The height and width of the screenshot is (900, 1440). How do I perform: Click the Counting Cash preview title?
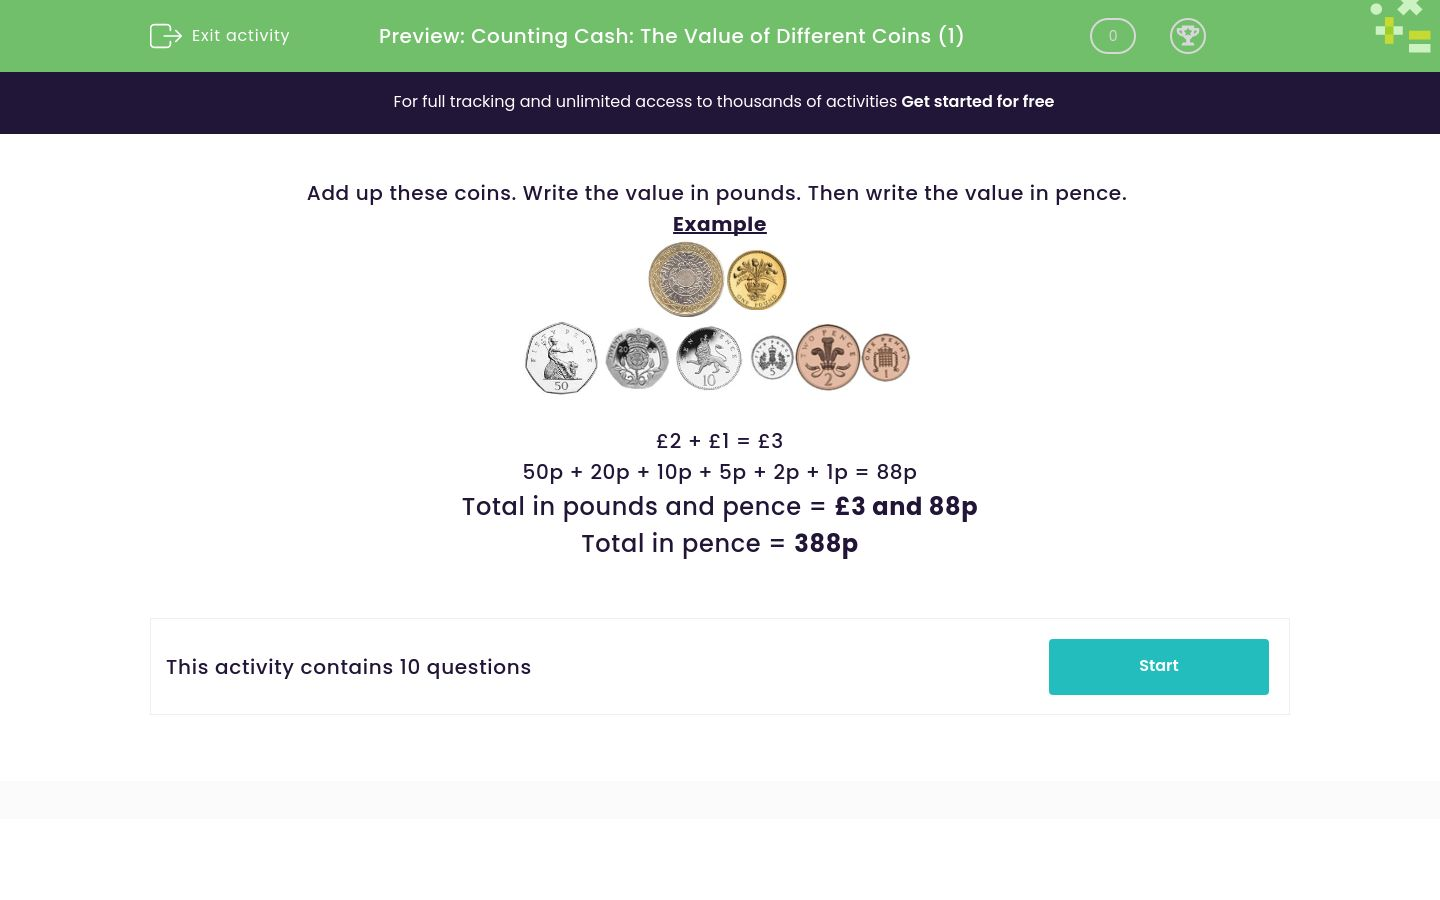671,36
